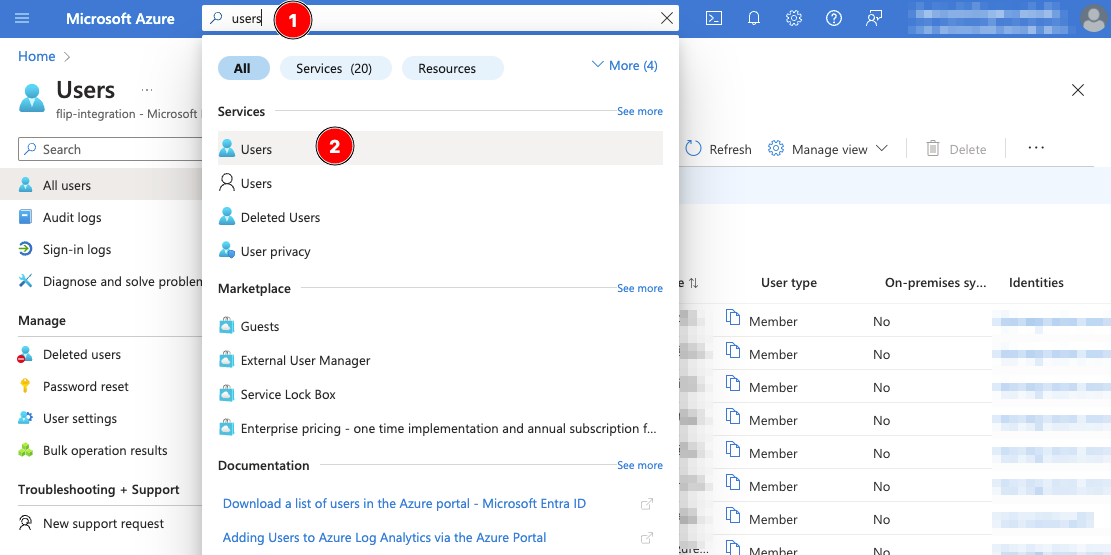
Task: Click the account avatar picture
Action: pos(1095,18)
